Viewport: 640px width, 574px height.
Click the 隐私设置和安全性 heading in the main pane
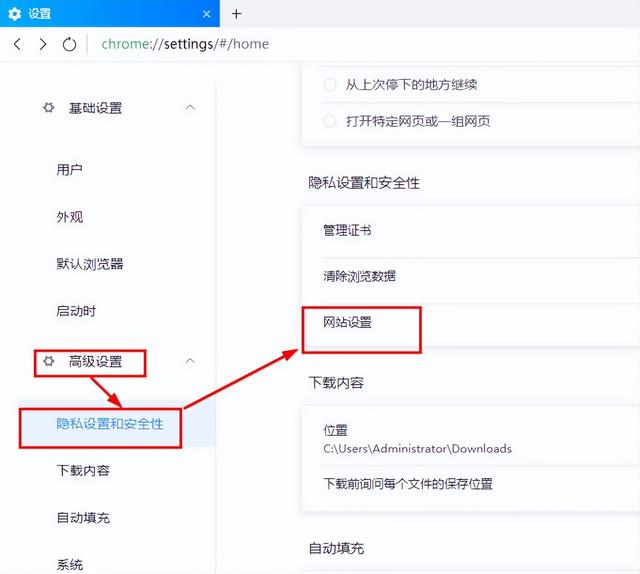click(x=364, y=183)
